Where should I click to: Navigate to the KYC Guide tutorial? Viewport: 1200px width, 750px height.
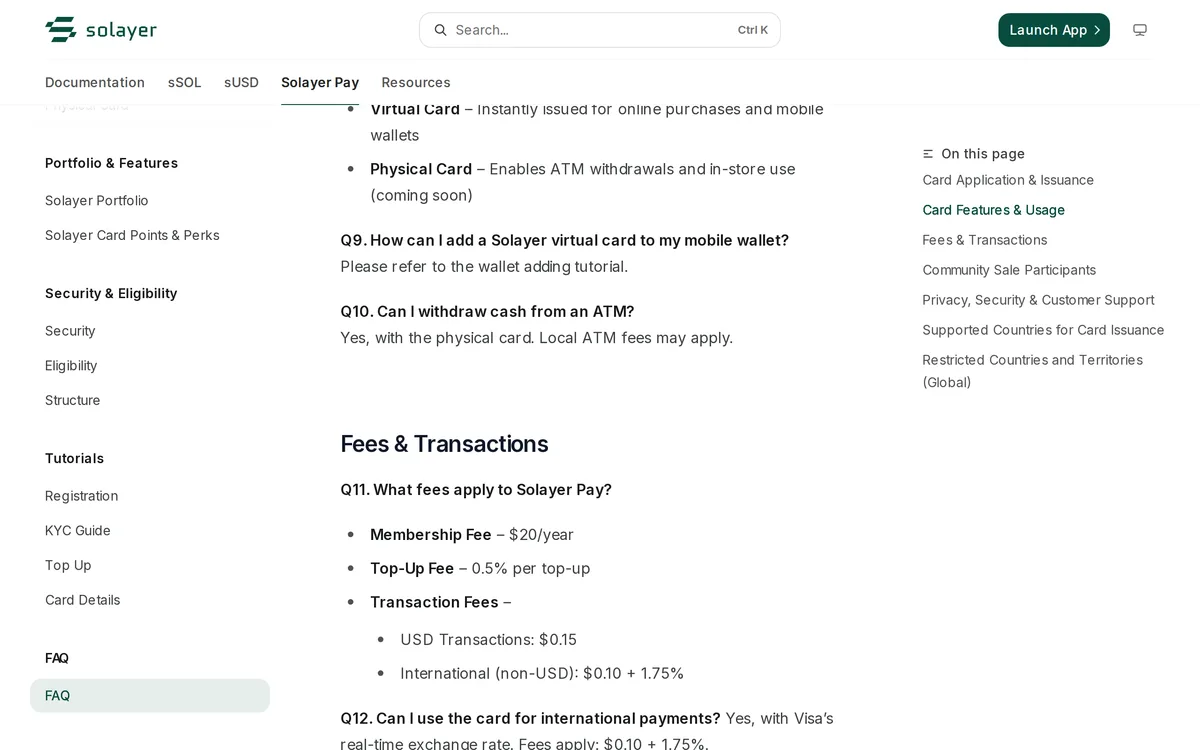78,530
